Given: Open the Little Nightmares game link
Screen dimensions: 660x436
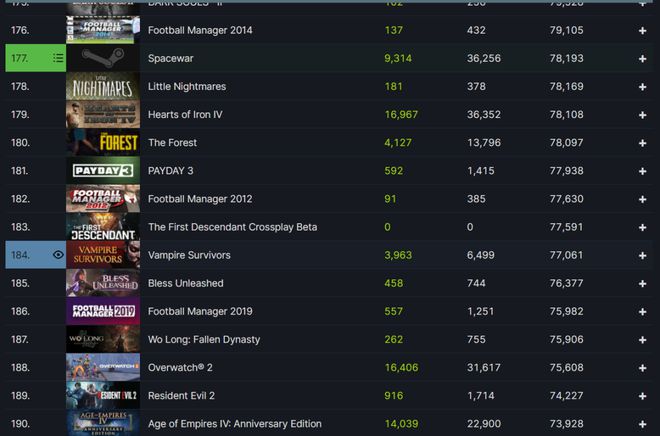Looking at the screenshot, I should click(187, 87).
